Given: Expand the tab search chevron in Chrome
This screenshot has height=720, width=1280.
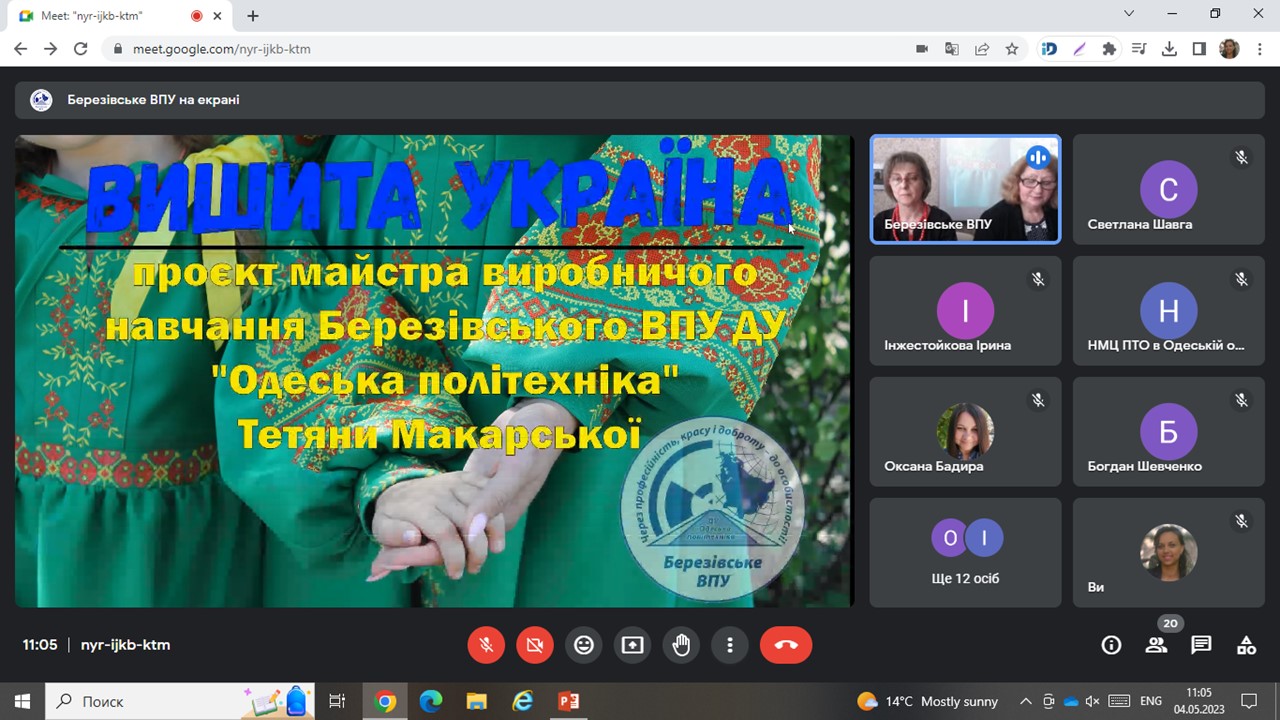Looking at the screenshot, I should point(1129,14).
